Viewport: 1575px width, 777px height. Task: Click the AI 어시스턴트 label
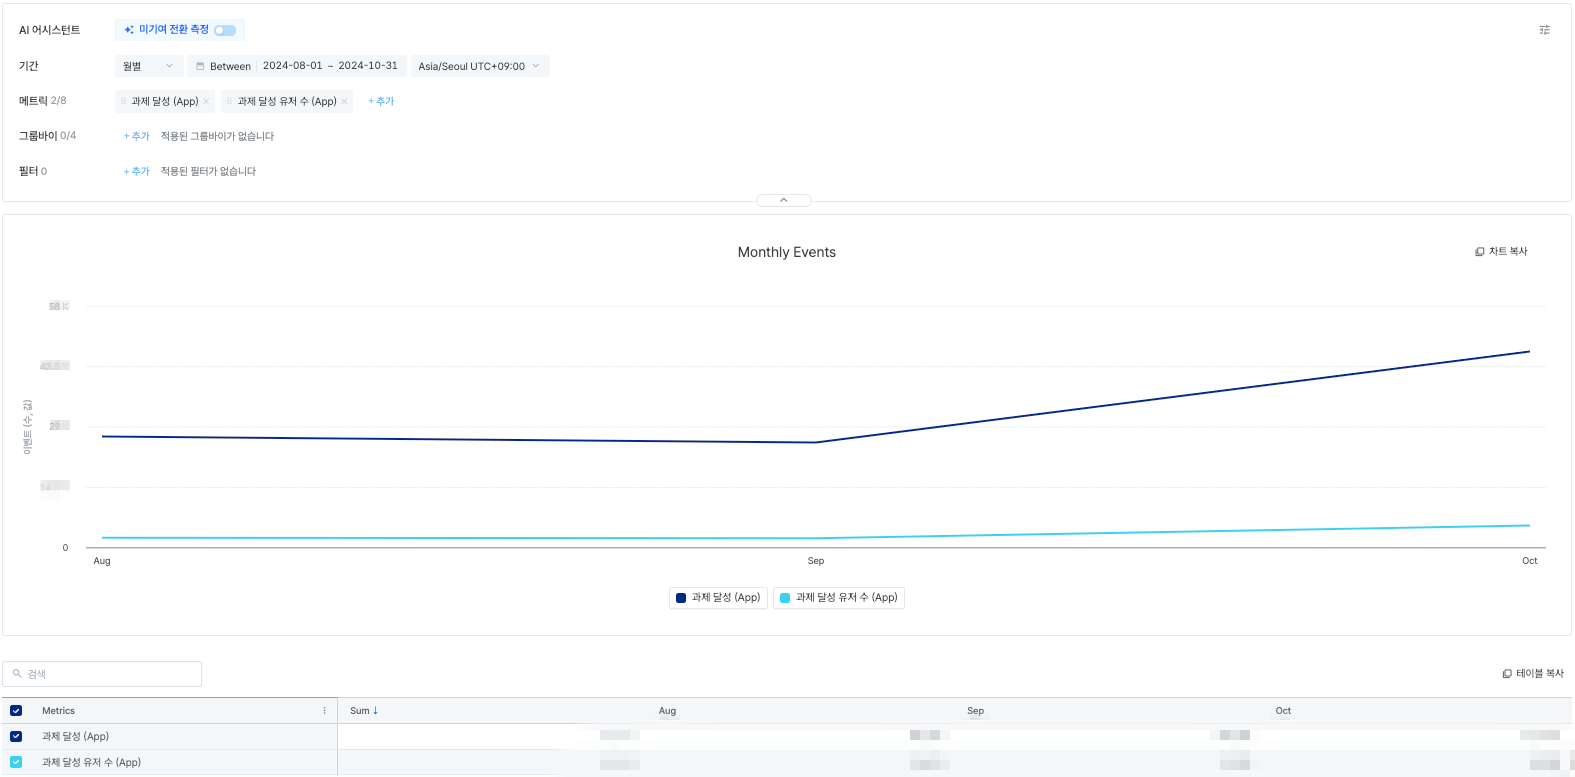(49, 30)
